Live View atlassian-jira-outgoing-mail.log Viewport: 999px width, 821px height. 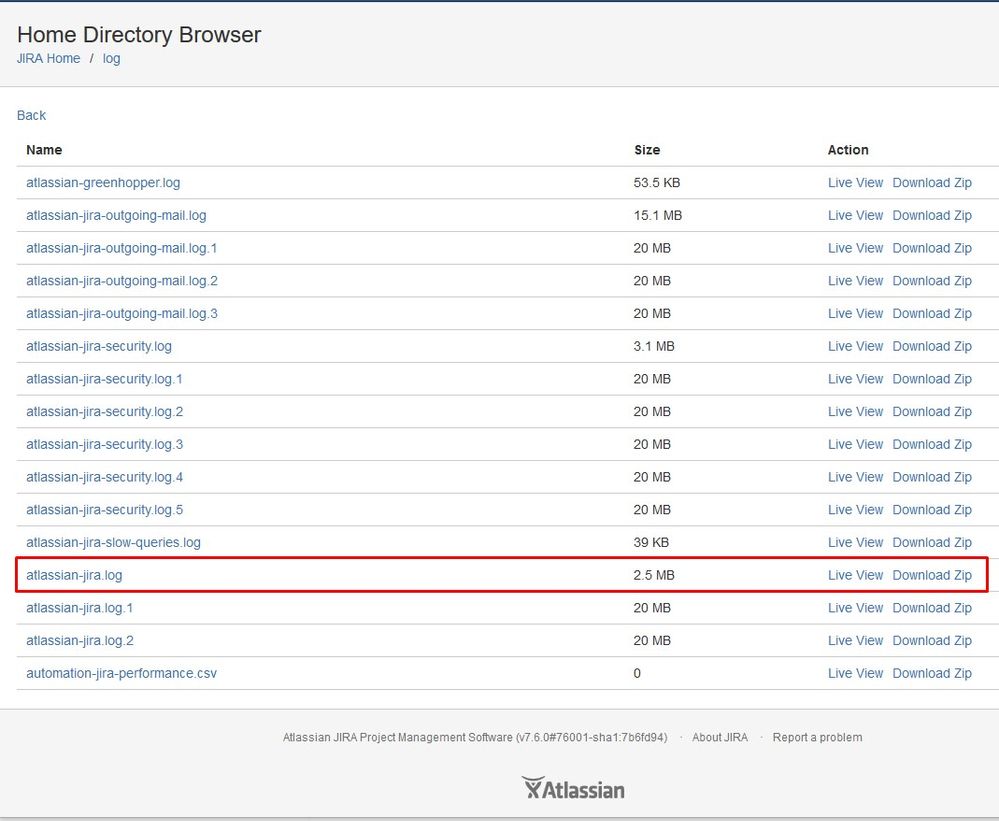pyautogui.click(x=856, y=215)
